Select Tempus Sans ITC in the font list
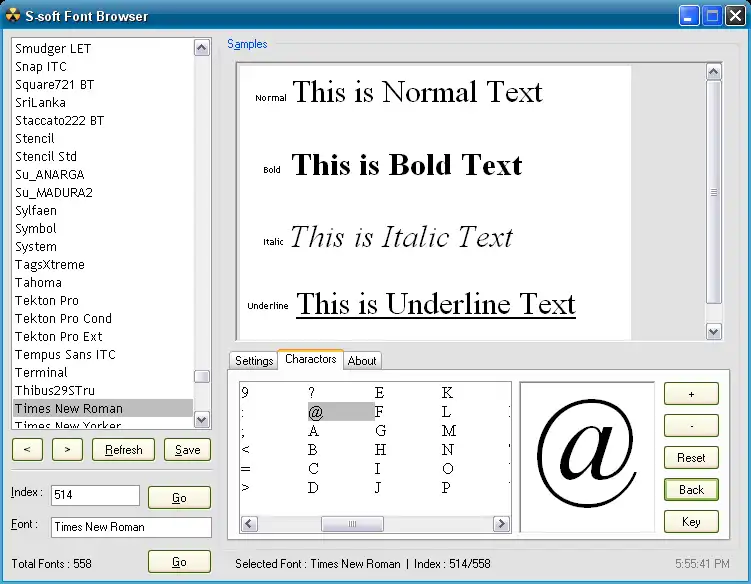 pyautogui.click(x=103, y=355)
